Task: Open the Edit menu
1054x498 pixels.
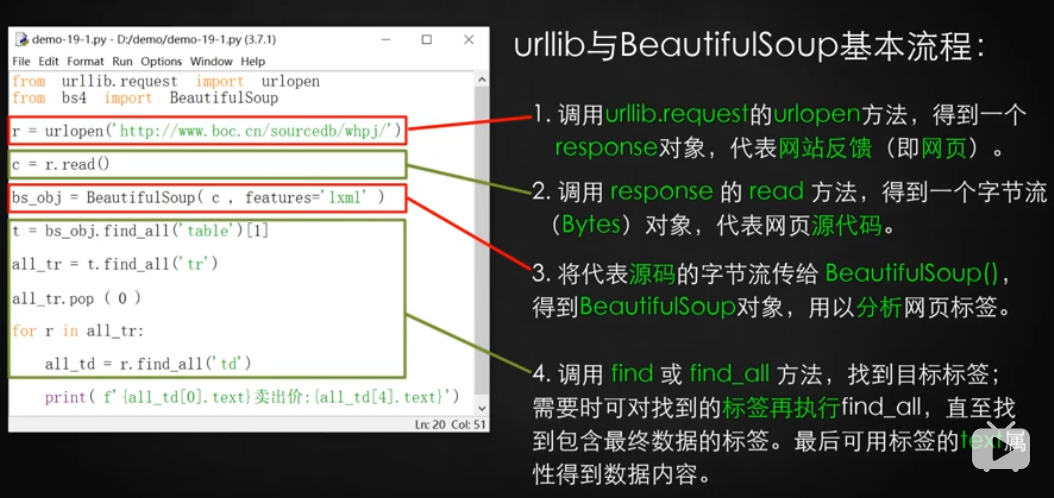Action: click(48, 61)
